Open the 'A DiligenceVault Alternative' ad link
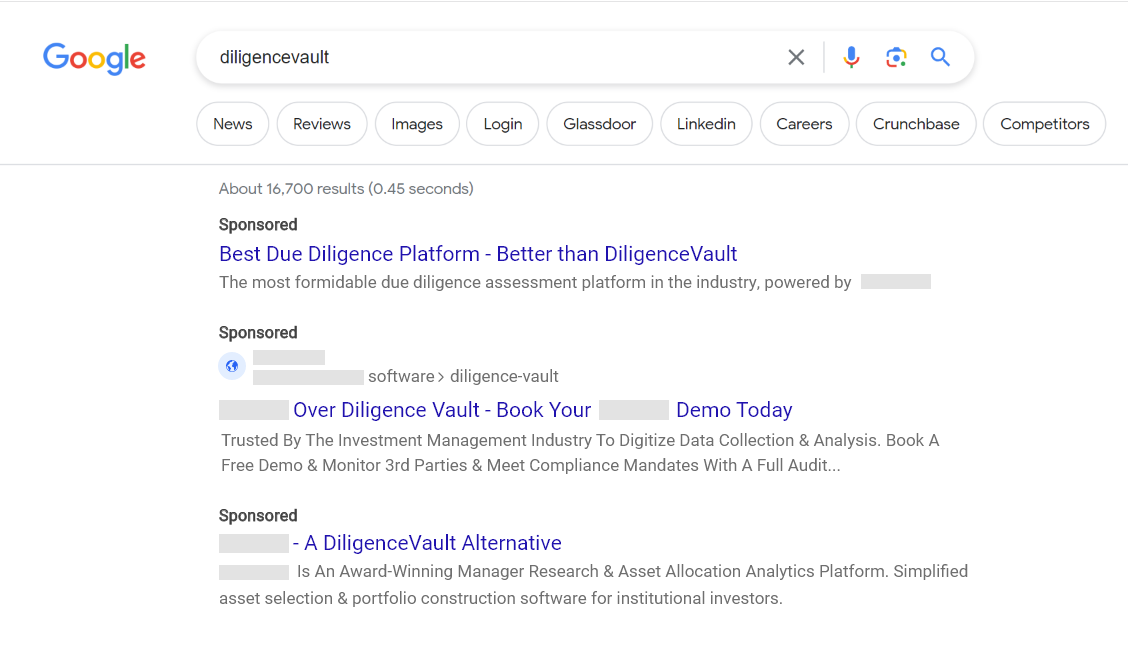This screenshot has height=646, width=1128. 433,543
